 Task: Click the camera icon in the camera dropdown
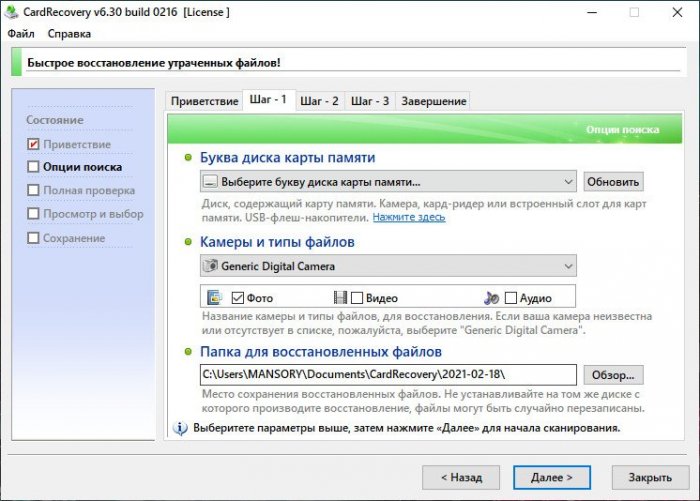click(210, 266)
